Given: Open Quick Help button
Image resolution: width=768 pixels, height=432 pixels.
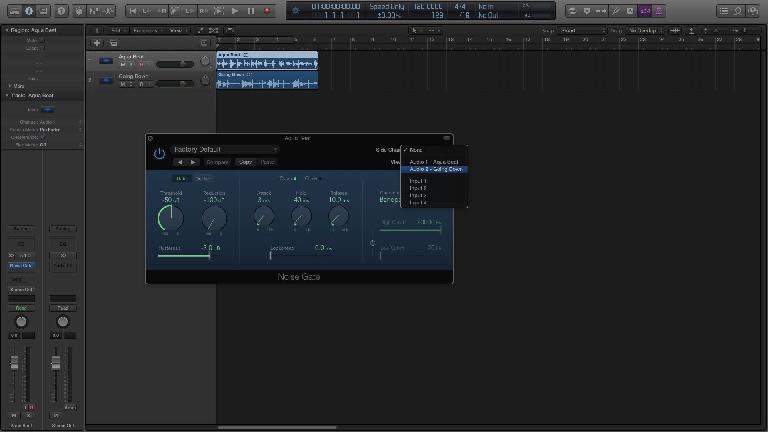Looking at the screenshot, I should [61, 11].
